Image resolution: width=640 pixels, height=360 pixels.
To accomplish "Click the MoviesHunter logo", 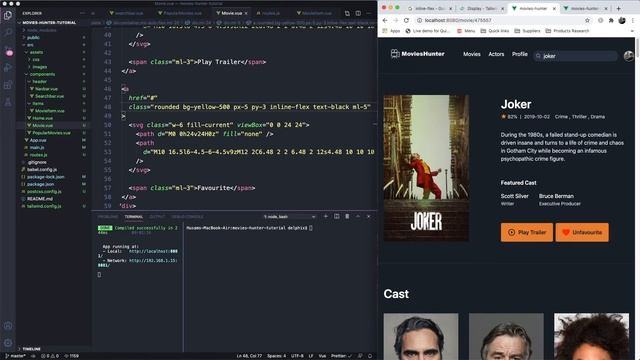I will 418,53.
